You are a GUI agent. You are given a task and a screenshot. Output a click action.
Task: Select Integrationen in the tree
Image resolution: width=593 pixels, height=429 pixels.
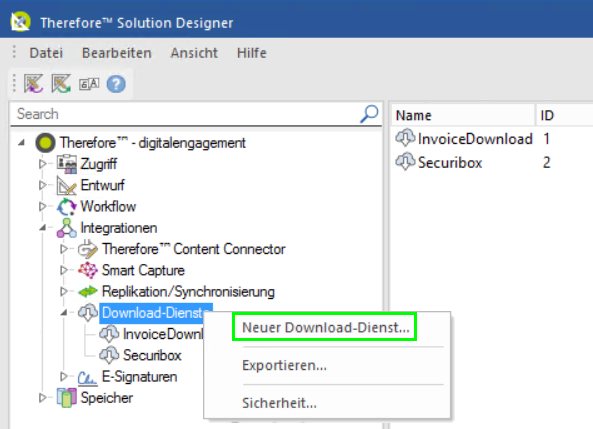point(119,228)
